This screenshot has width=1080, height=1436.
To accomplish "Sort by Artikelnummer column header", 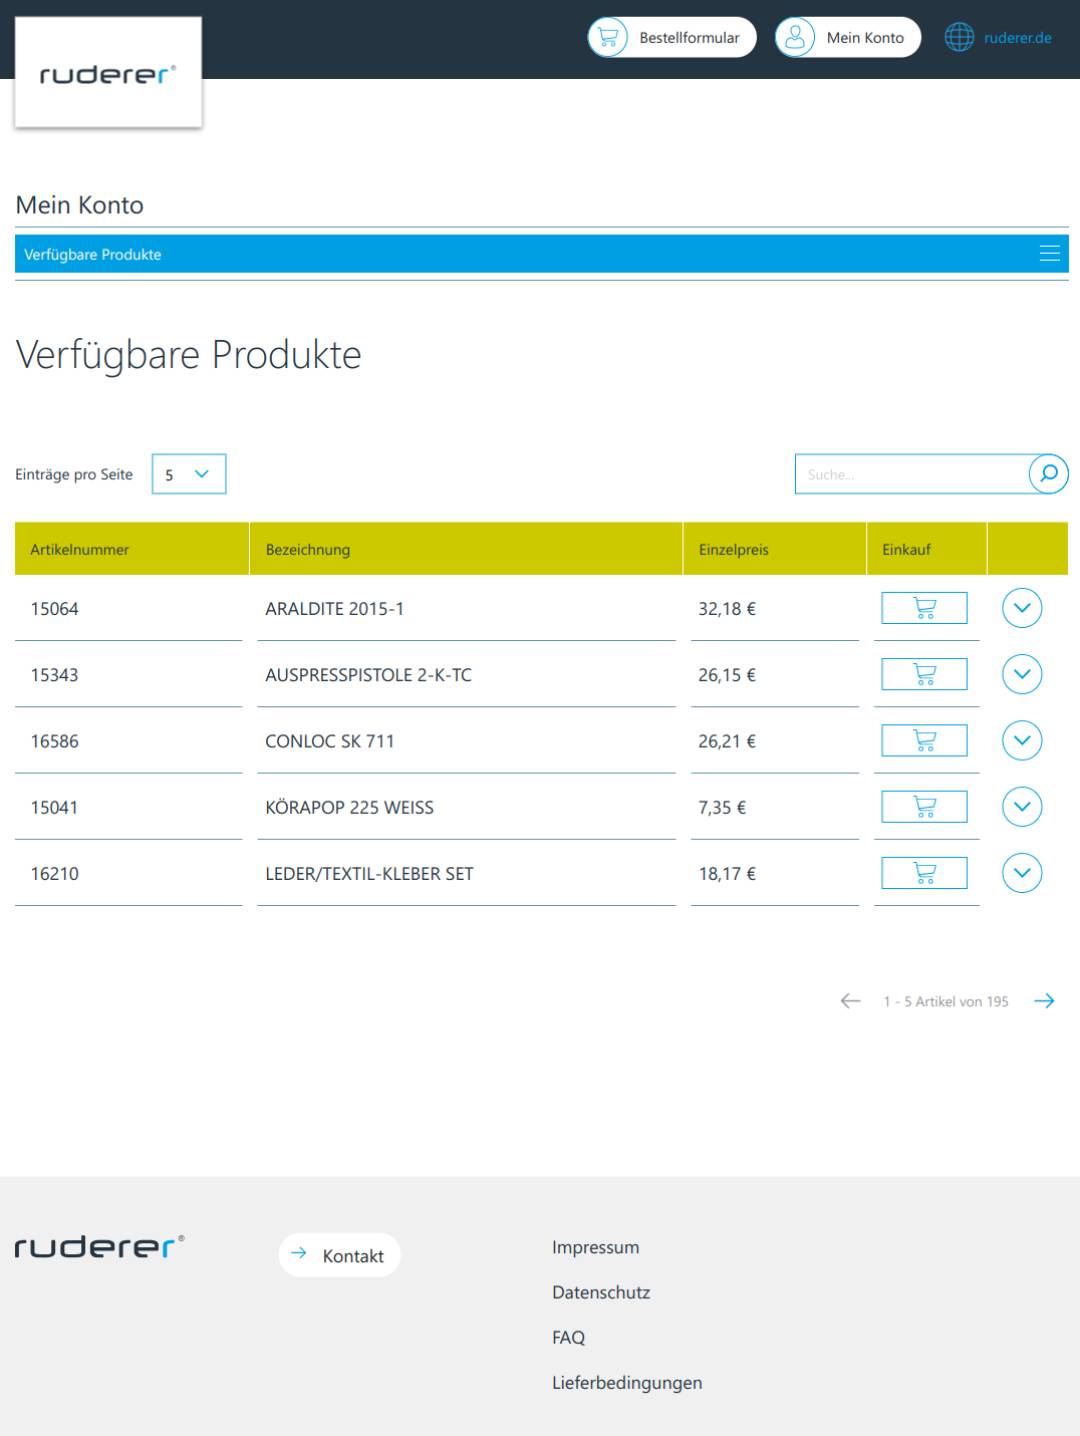I will pyautogui.click(x=131, y=549).
